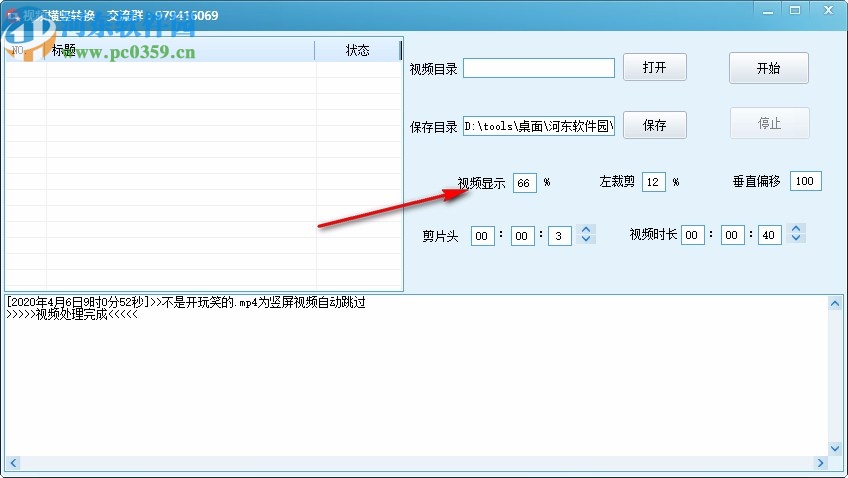
Task: Click log scrollbar up arrow
Action: click(x=835, y=303)
